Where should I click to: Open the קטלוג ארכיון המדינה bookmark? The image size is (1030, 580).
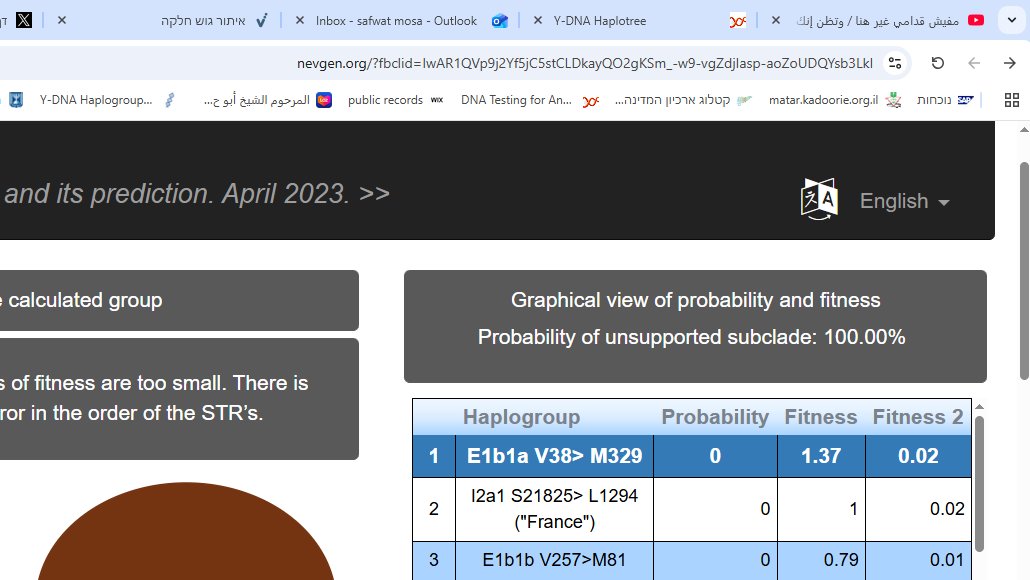683,100
